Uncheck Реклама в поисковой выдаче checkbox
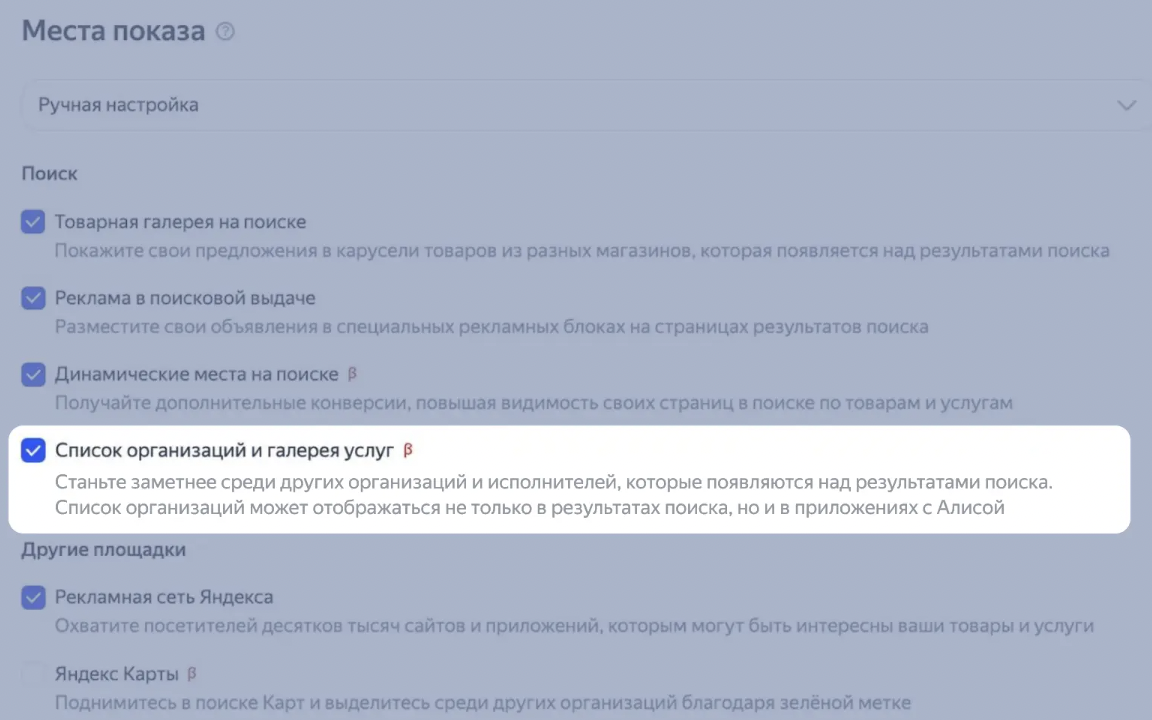 (33, 298)
